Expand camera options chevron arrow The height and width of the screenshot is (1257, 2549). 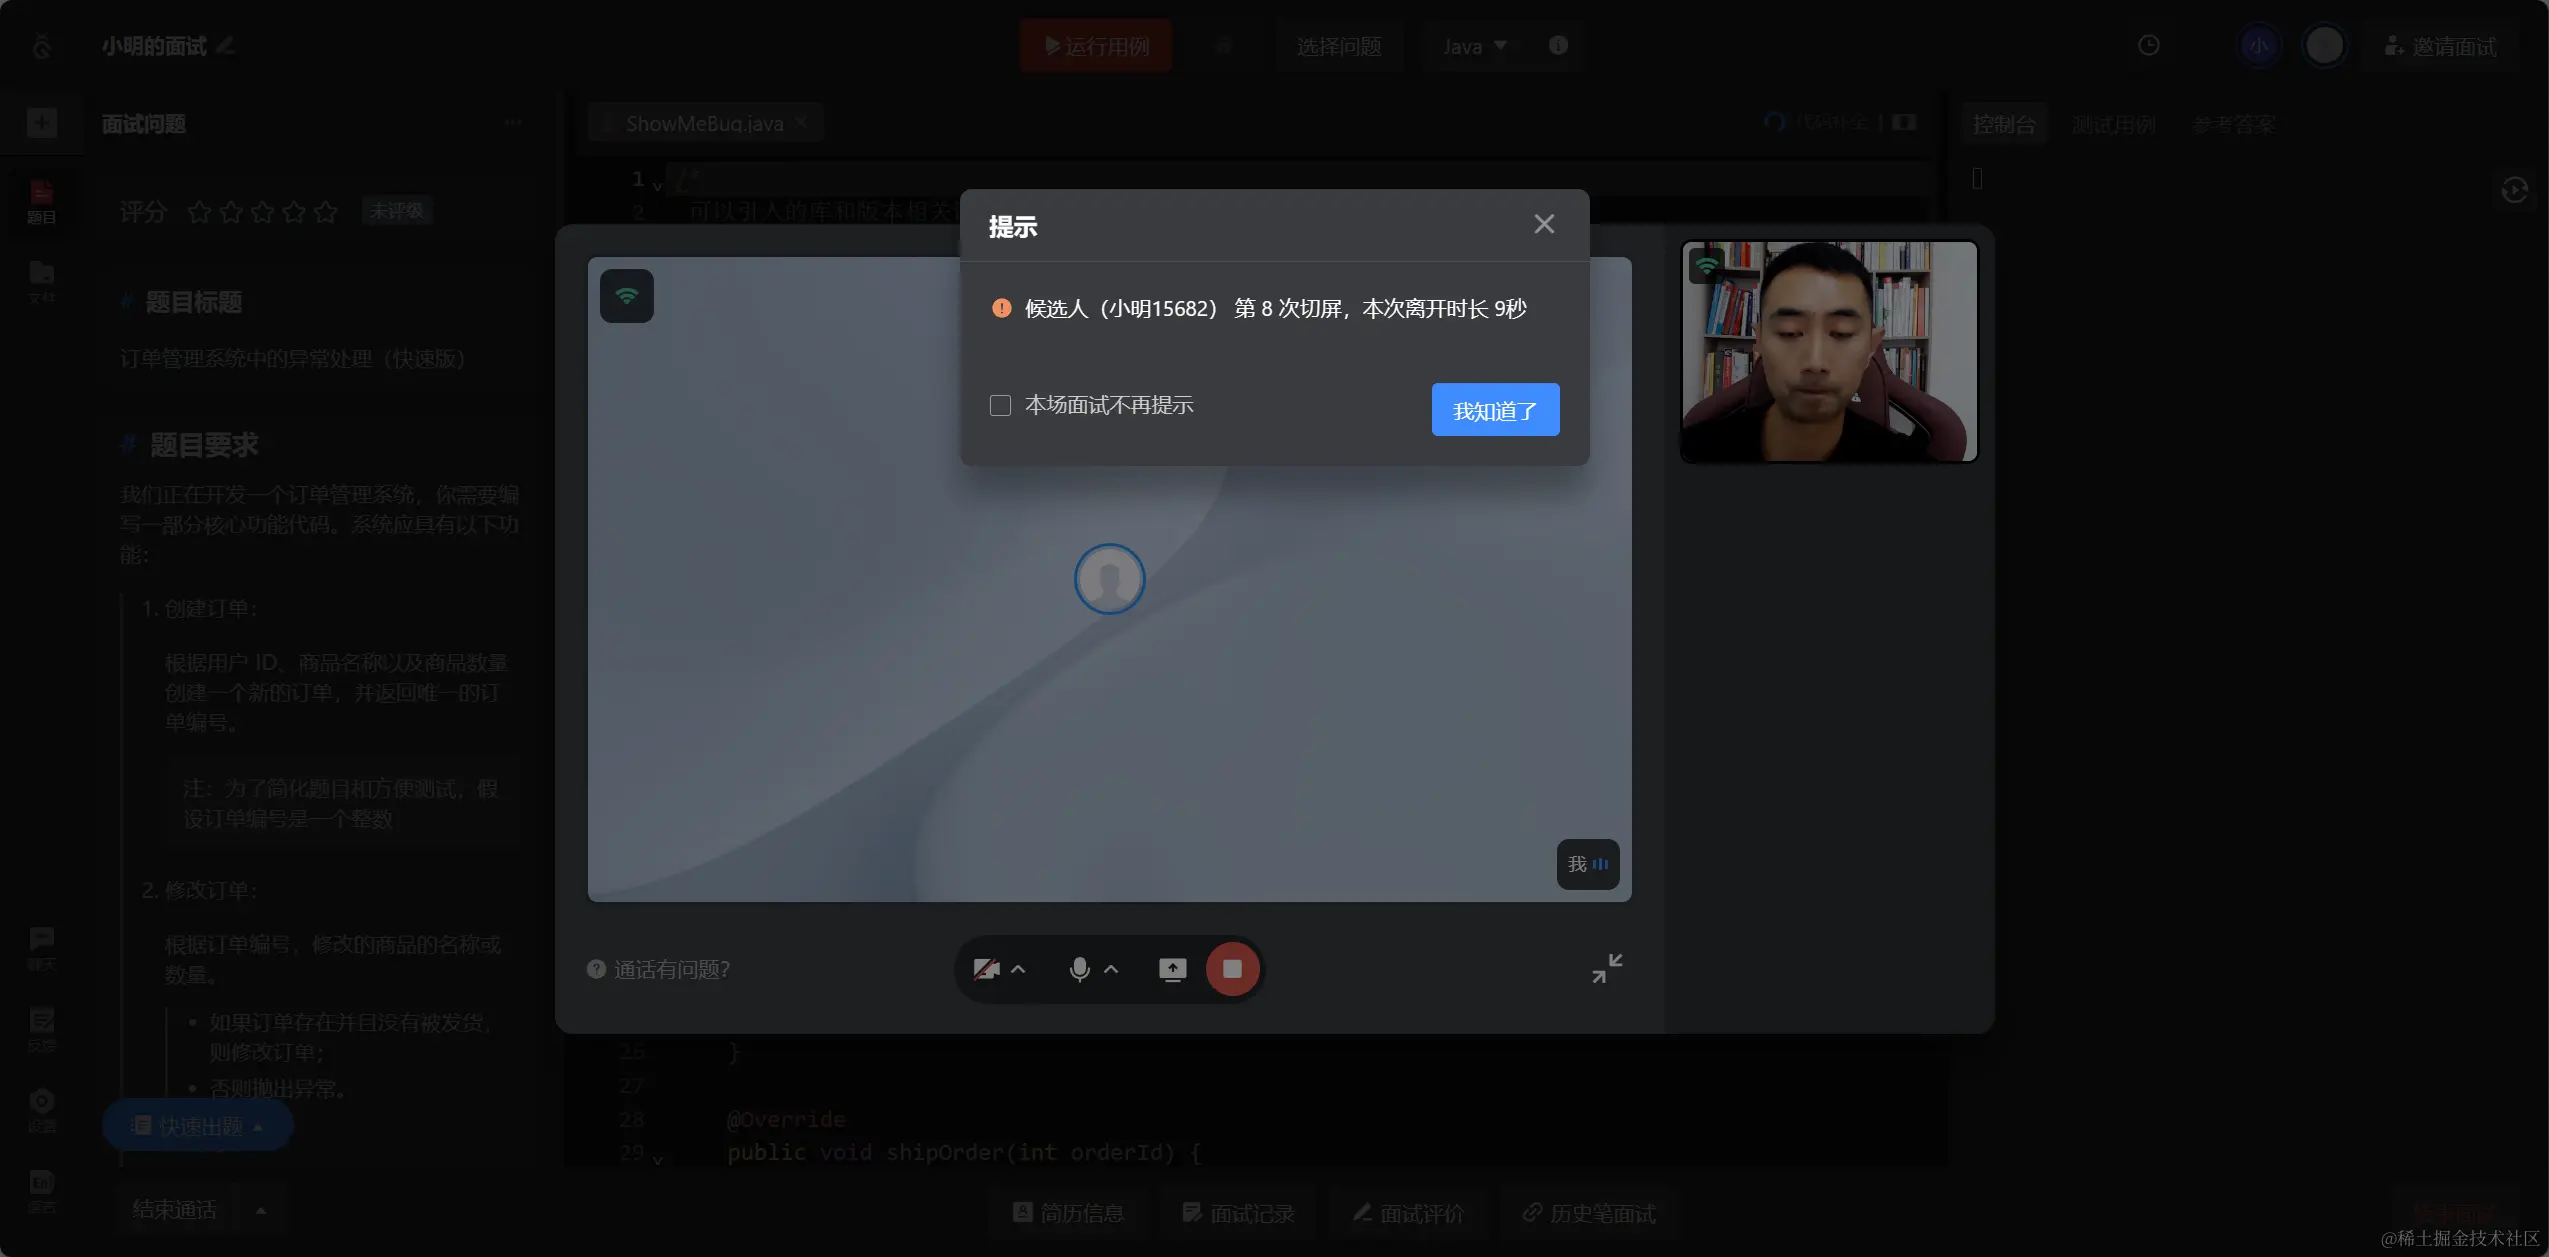1018,969
